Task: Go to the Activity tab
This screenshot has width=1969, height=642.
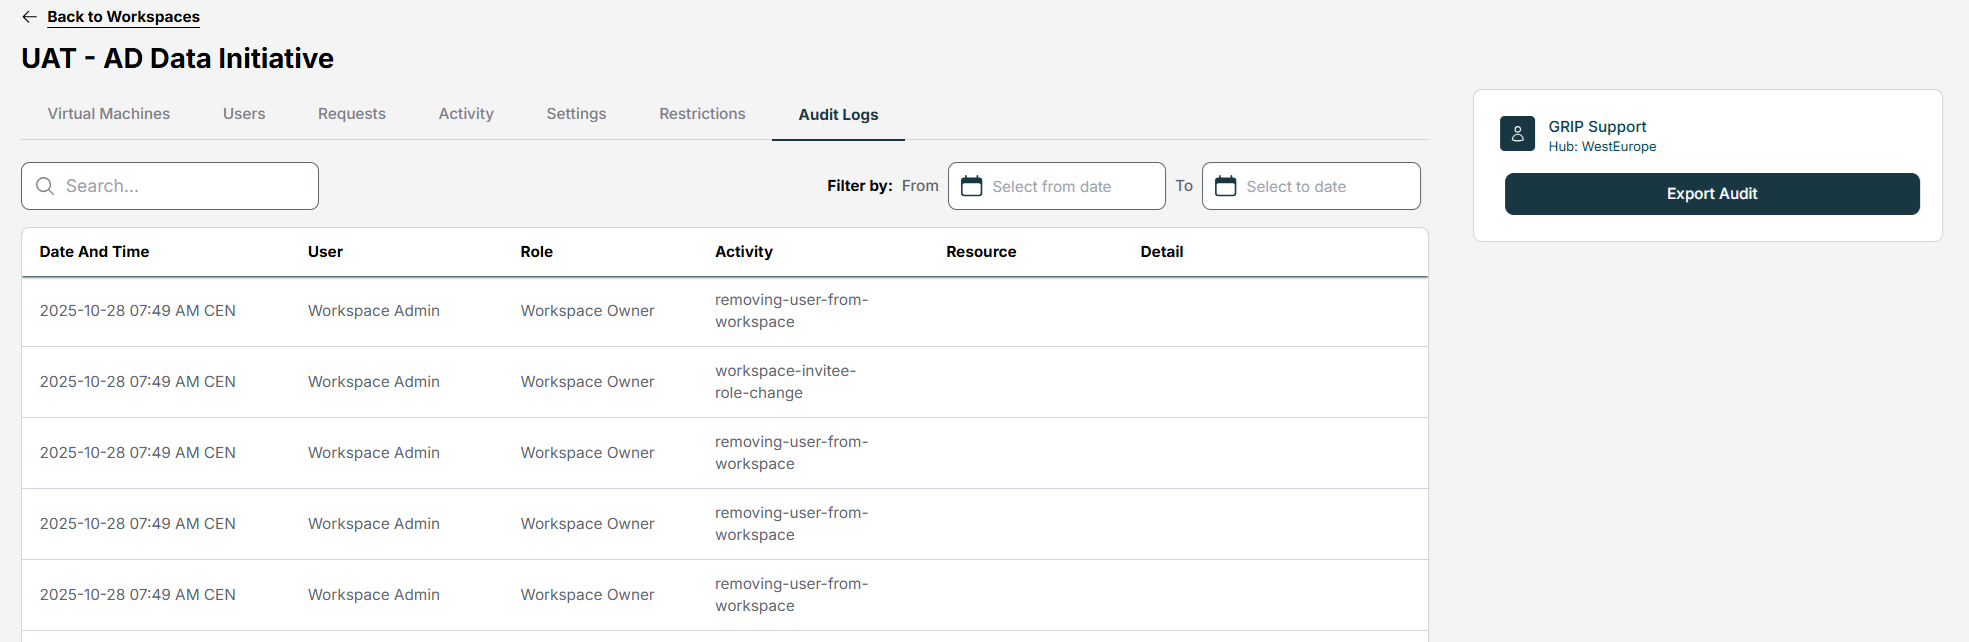Action: pyautogui.click(x=466, y=114)
